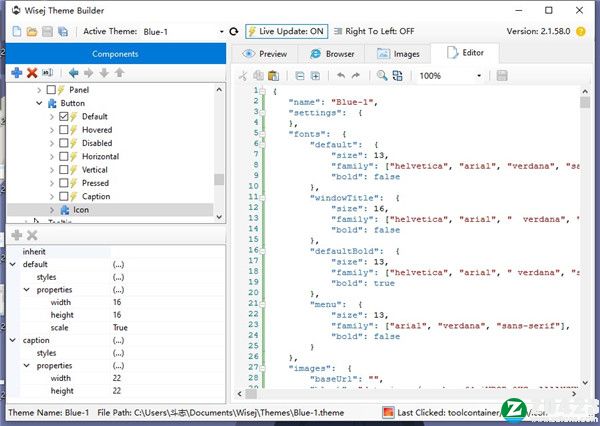Check the Disabled state checkbox
Viewport: 600px width, 426px height.
coord(64,143)
